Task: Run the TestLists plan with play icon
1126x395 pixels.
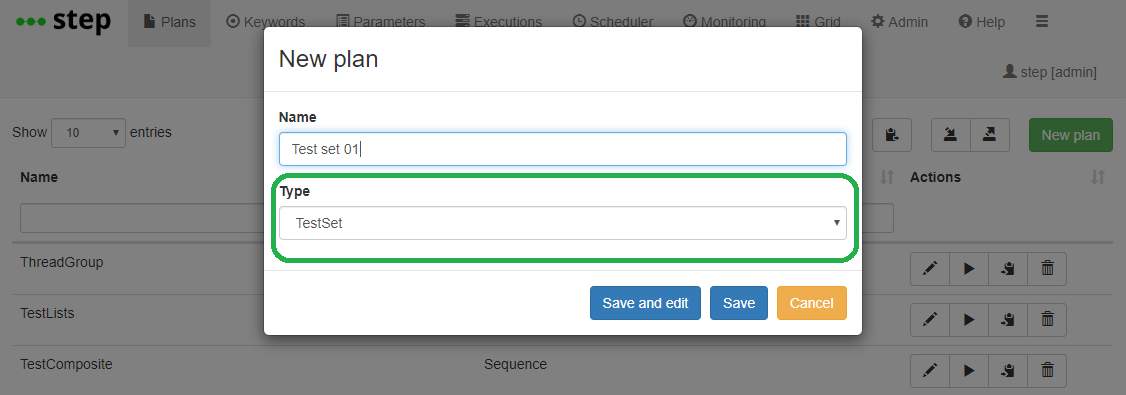Action: point(969,320)
